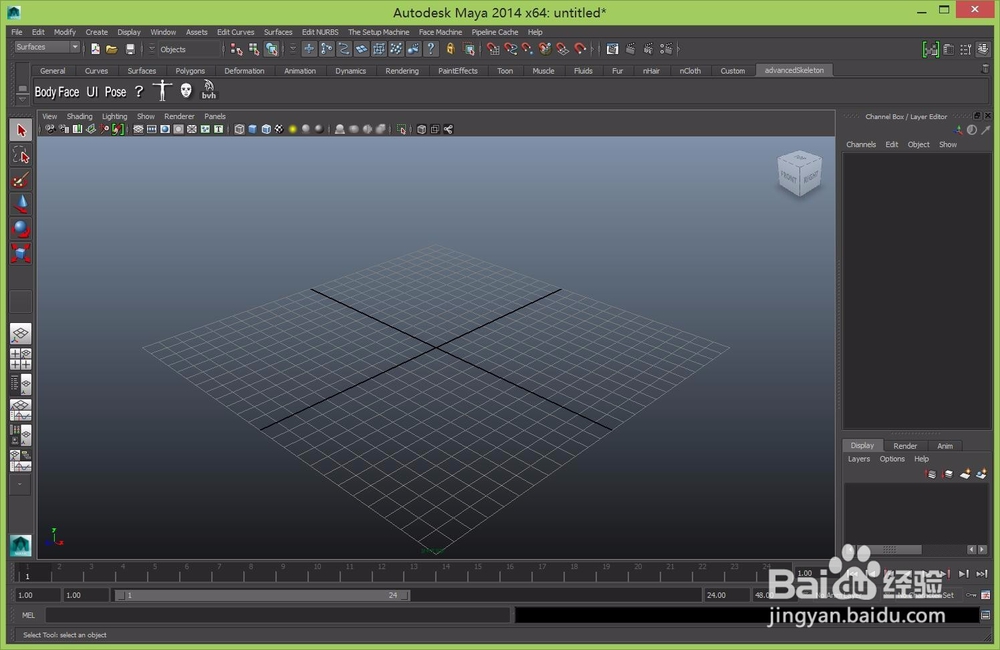Open the bvh importer shelf icon
The height and width of the screenshot is (650, 1000).
coord(209,90)
